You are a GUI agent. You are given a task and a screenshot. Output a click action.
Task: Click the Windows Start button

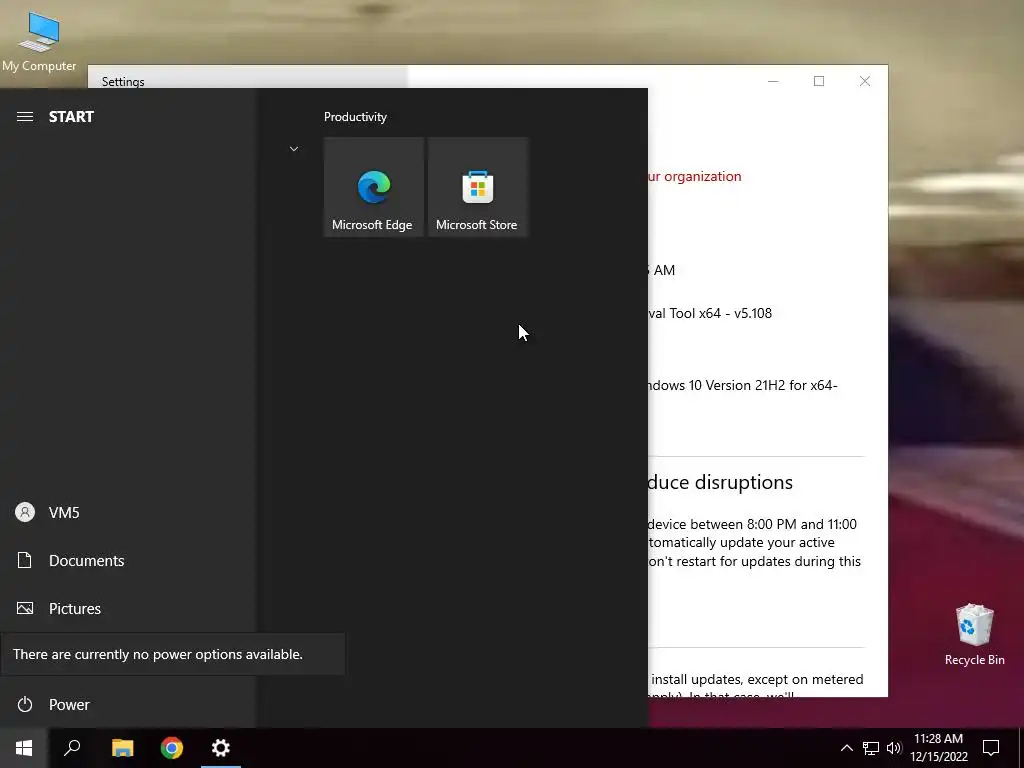tap(24, 748)
